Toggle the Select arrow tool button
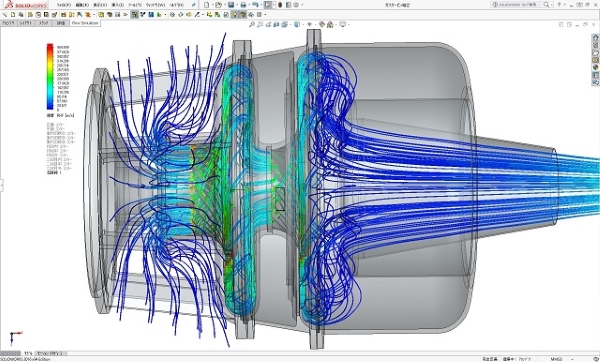The image size is (600, 362). pyautogui.click(x=267, y=5)
